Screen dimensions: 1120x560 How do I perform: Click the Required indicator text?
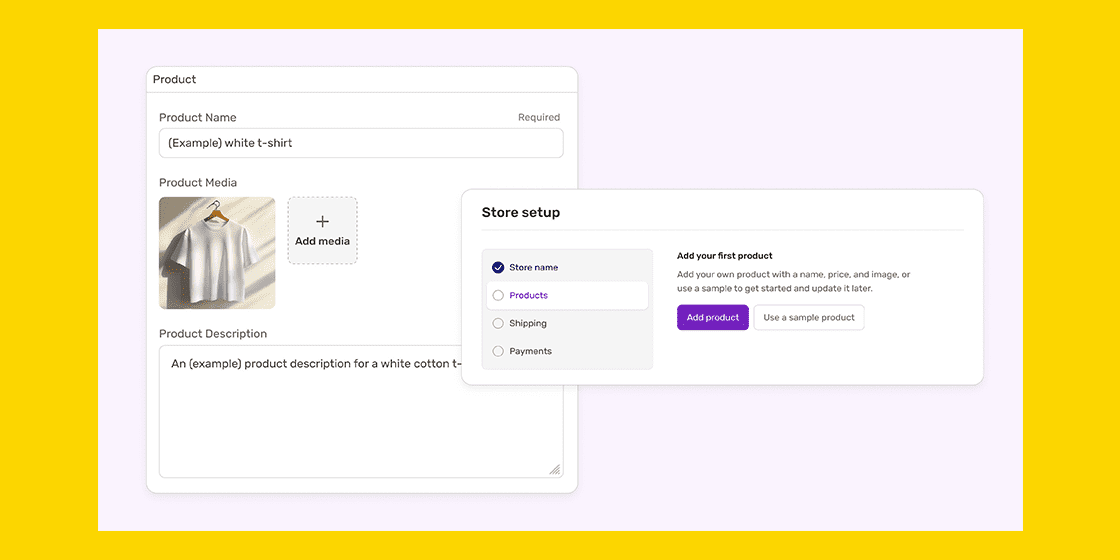[x=539, y=117]
